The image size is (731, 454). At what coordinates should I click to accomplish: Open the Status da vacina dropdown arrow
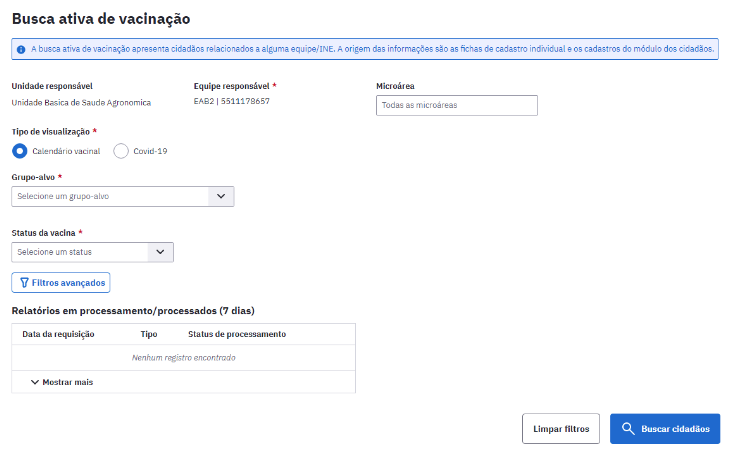click(162, 252)
